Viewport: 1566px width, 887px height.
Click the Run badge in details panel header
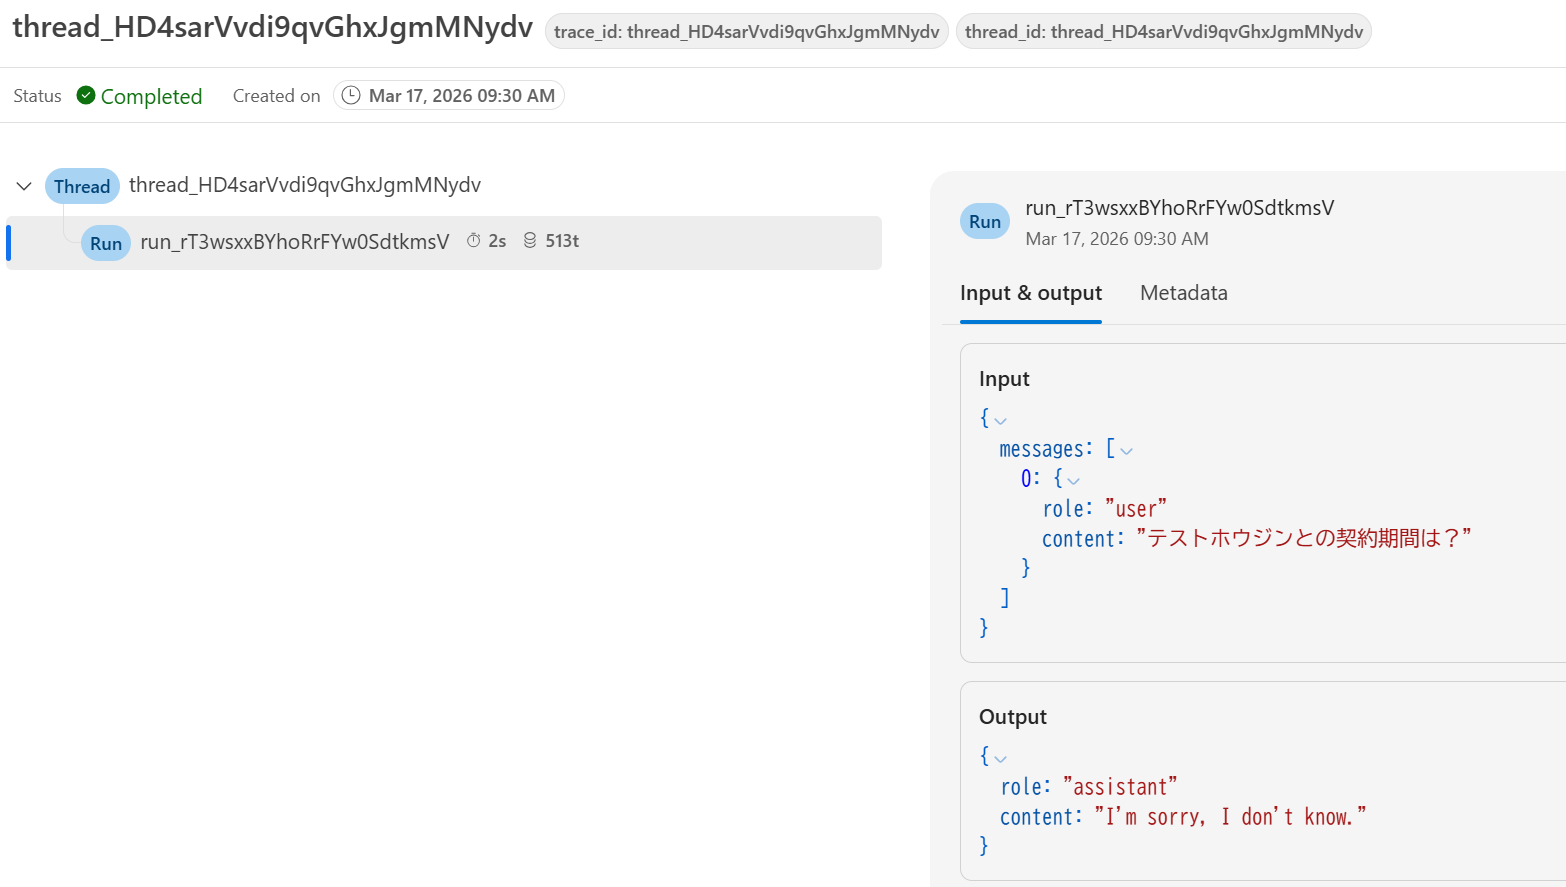[x=985, y=222]
